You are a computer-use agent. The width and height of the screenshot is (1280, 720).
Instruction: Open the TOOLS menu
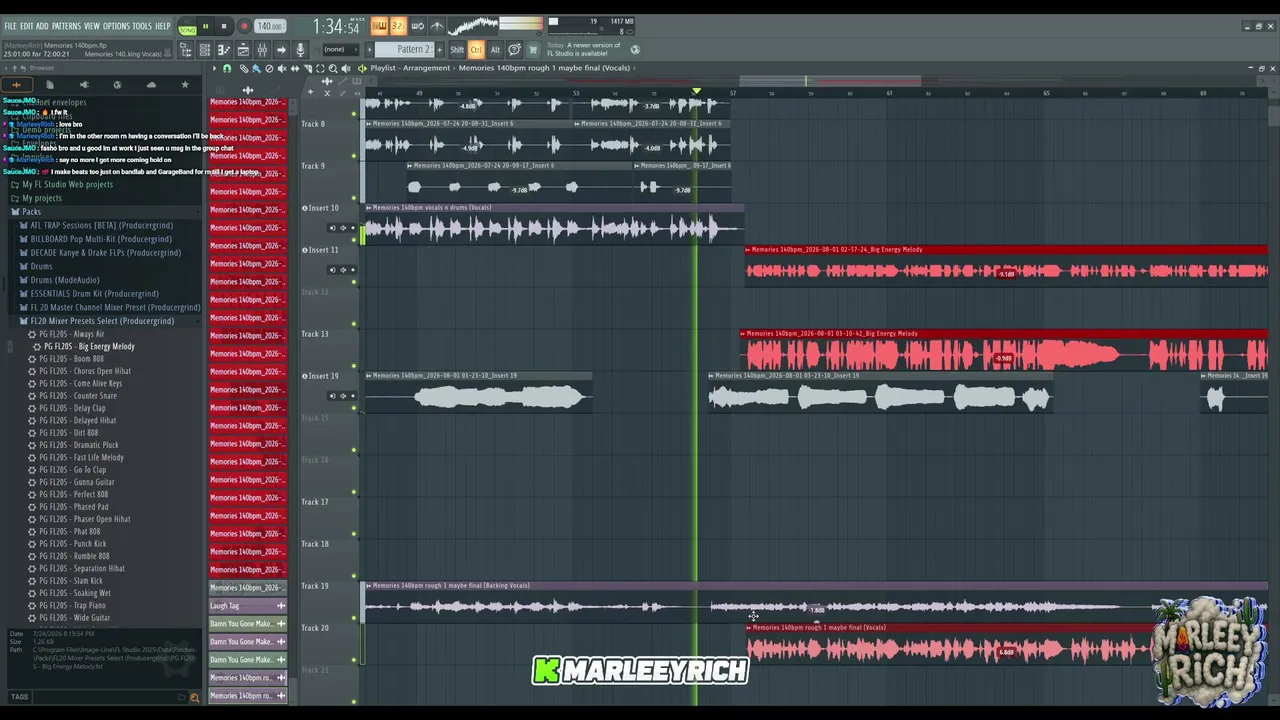[142, 26]
